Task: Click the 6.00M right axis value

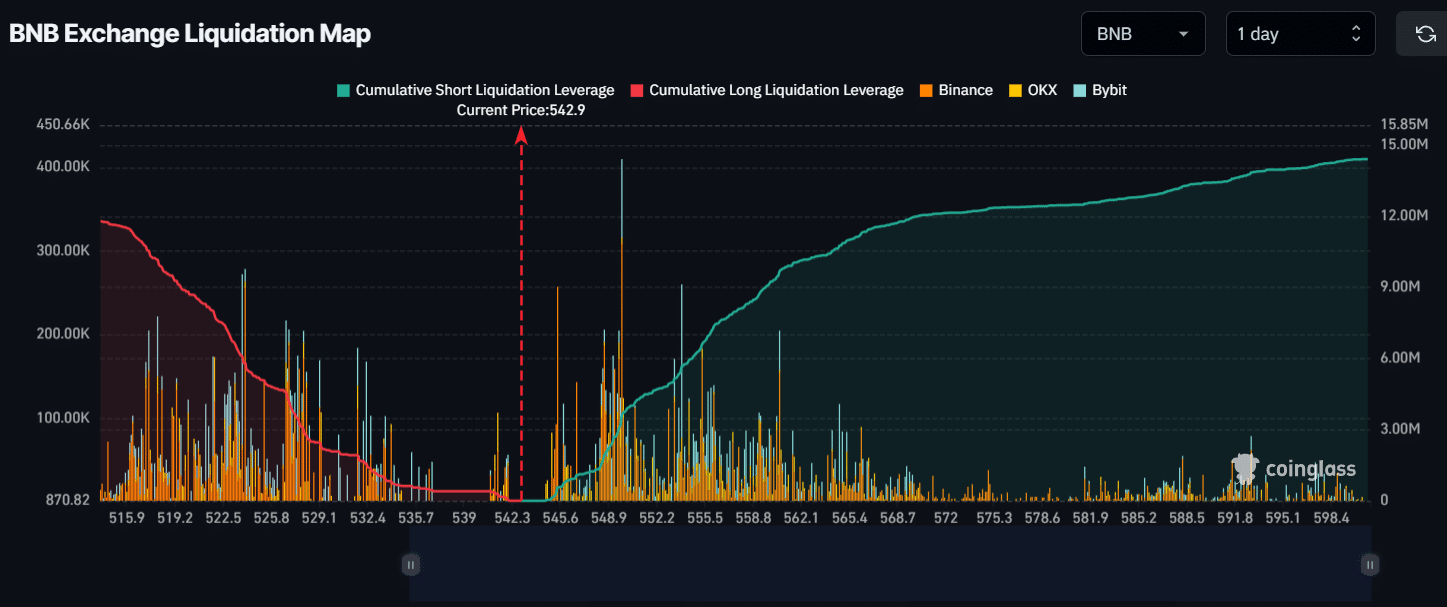Action: click(x=1400, y=358)
